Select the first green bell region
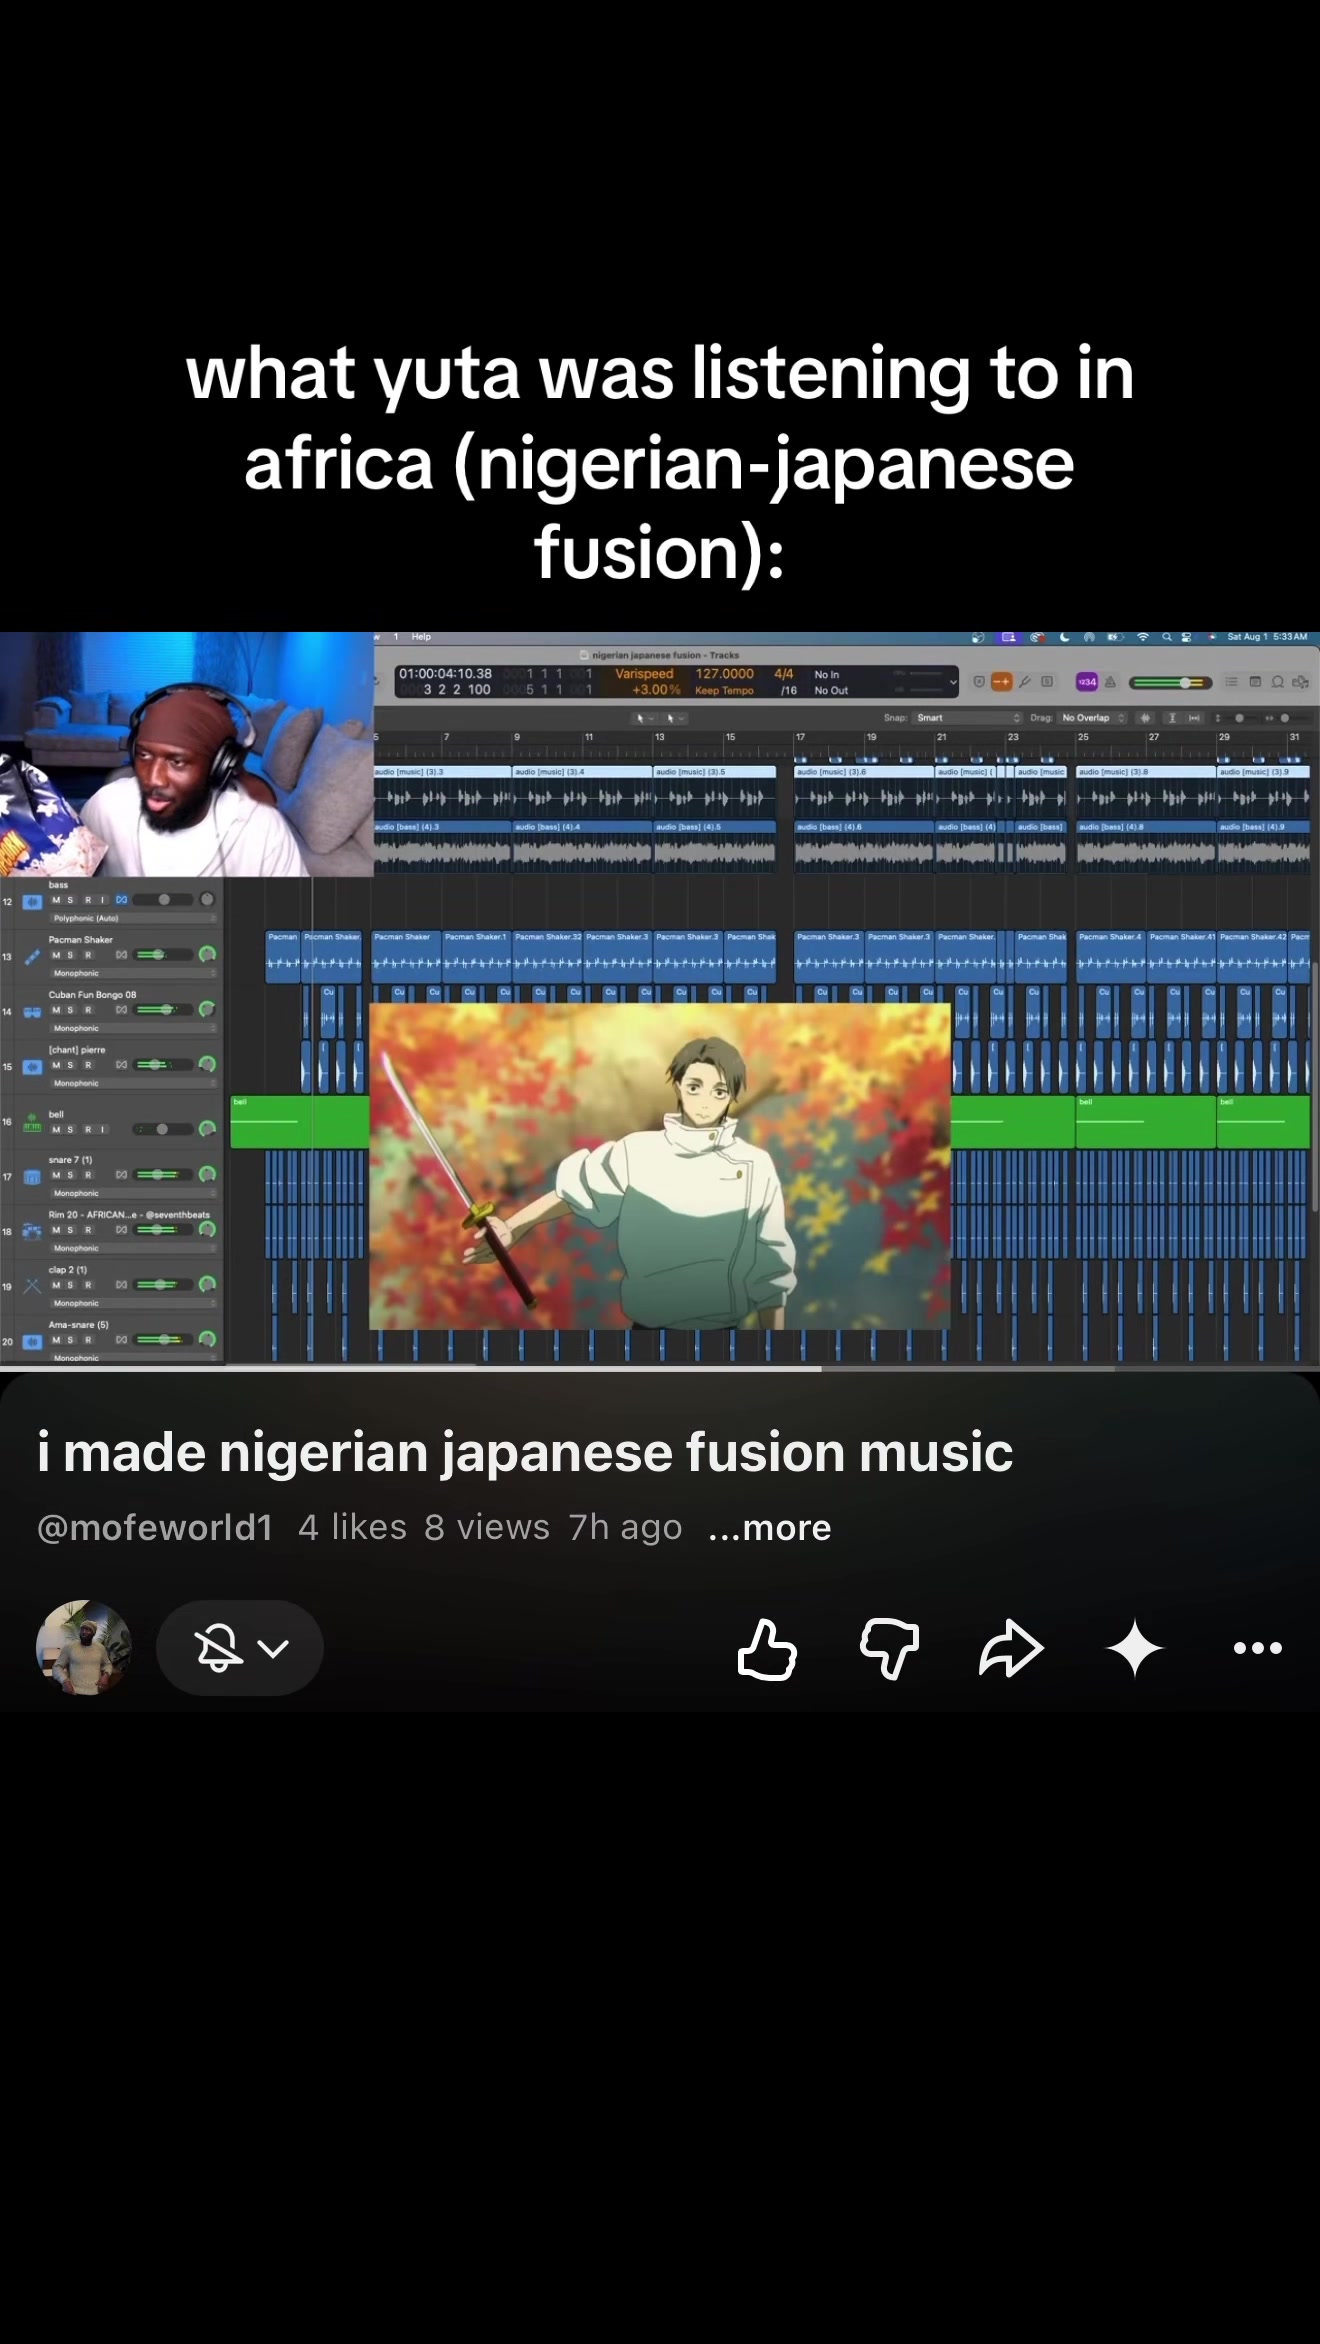 tap(300, 1122)
